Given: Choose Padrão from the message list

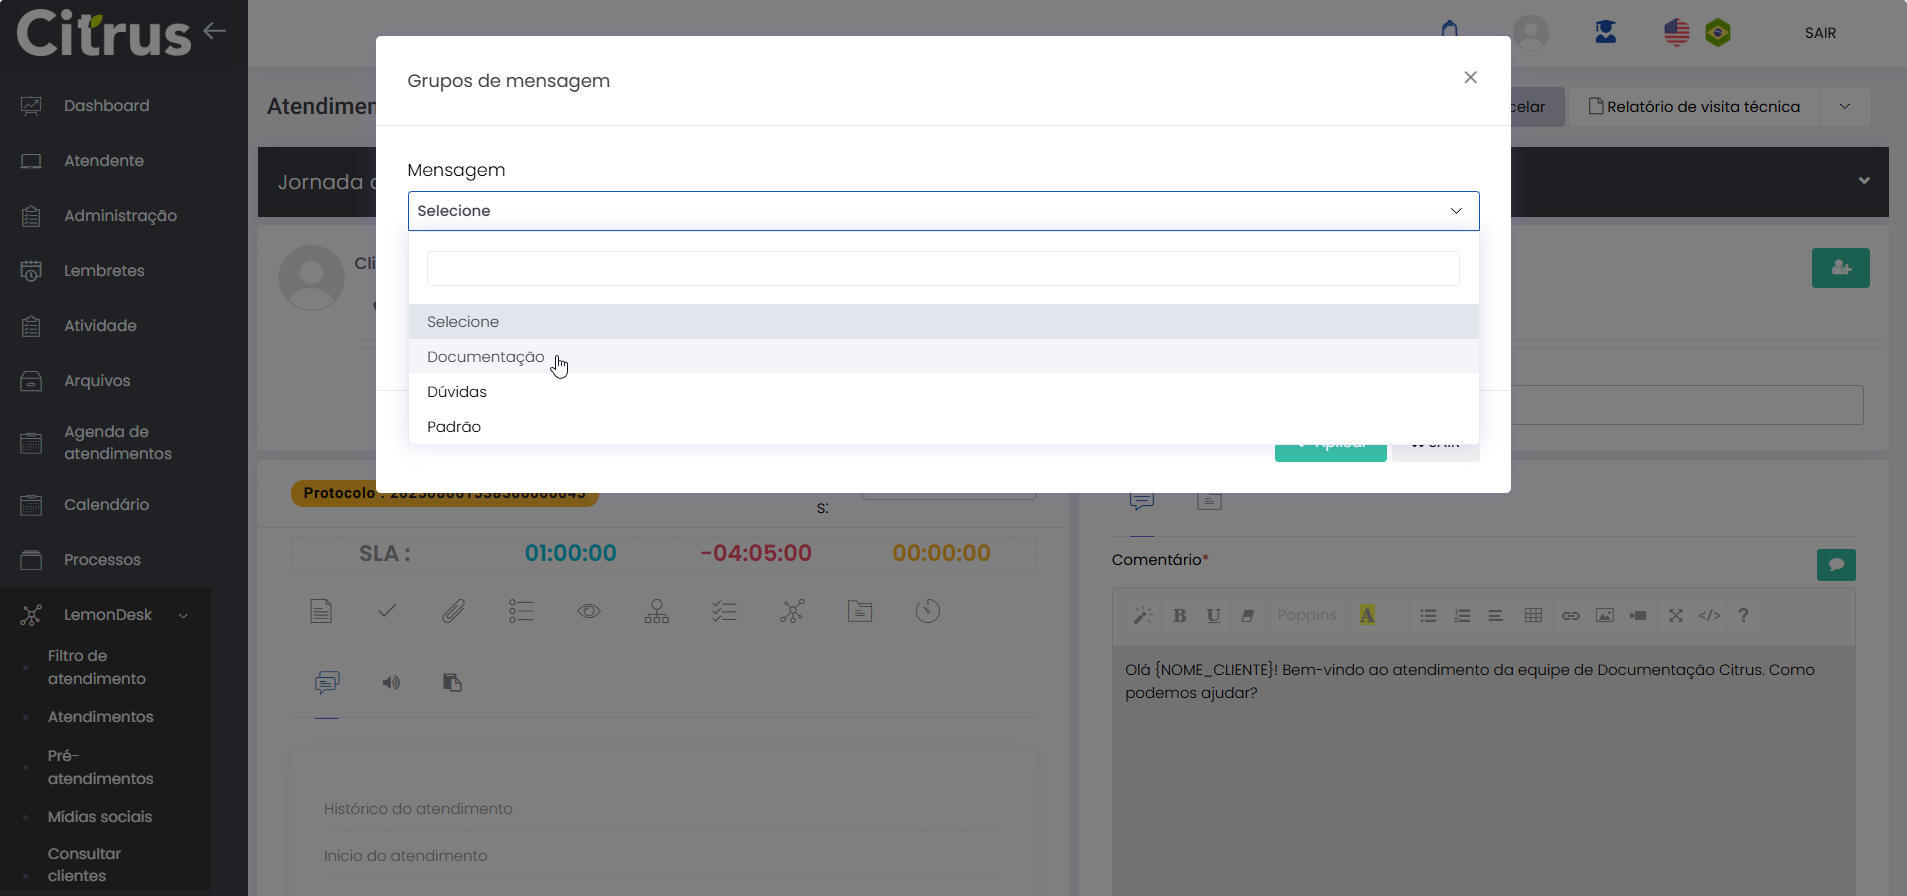Looking at the screenshot, I should click(943, 427).
